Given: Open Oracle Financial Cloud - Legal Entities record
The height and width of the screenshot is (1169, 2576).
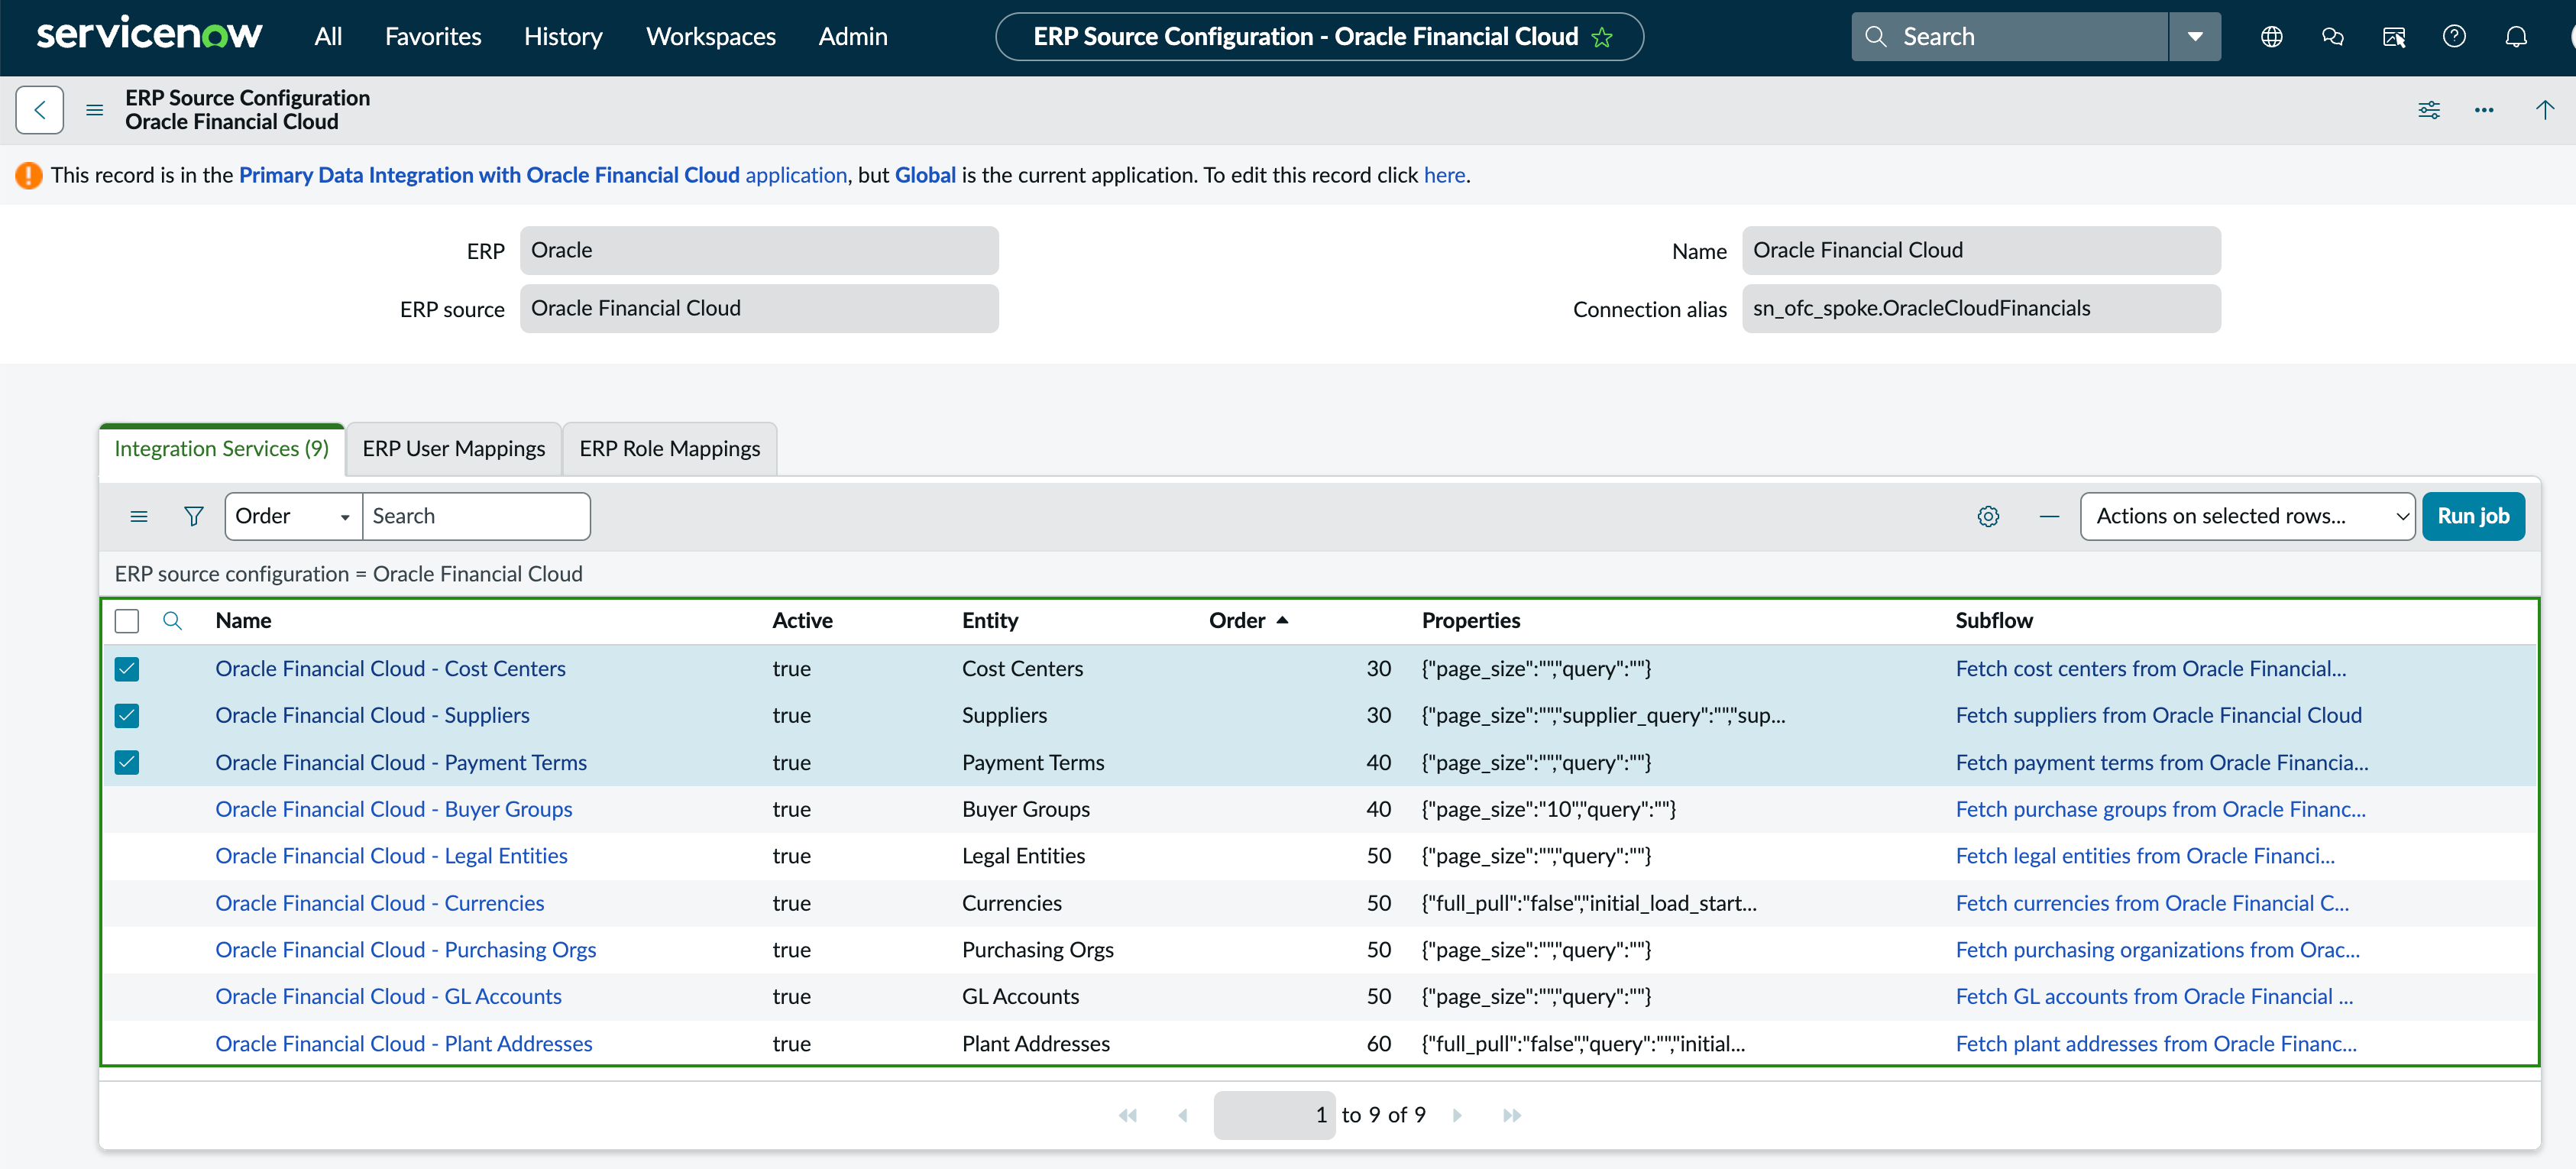Looking at the screenshot, I should [x=392, y=856].
